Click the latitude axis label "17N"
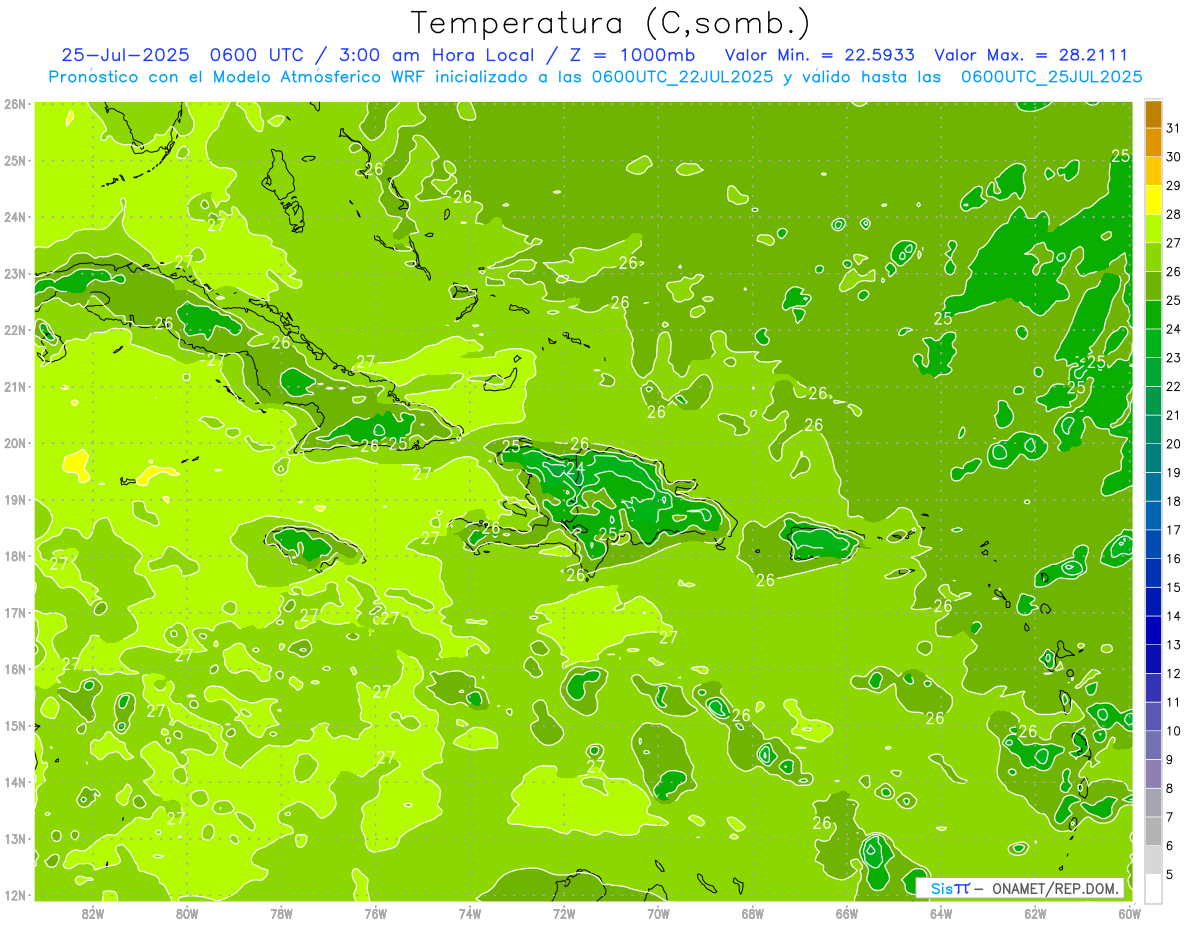Viewport: 1200px width, 927px height. (x=15, y=613)
